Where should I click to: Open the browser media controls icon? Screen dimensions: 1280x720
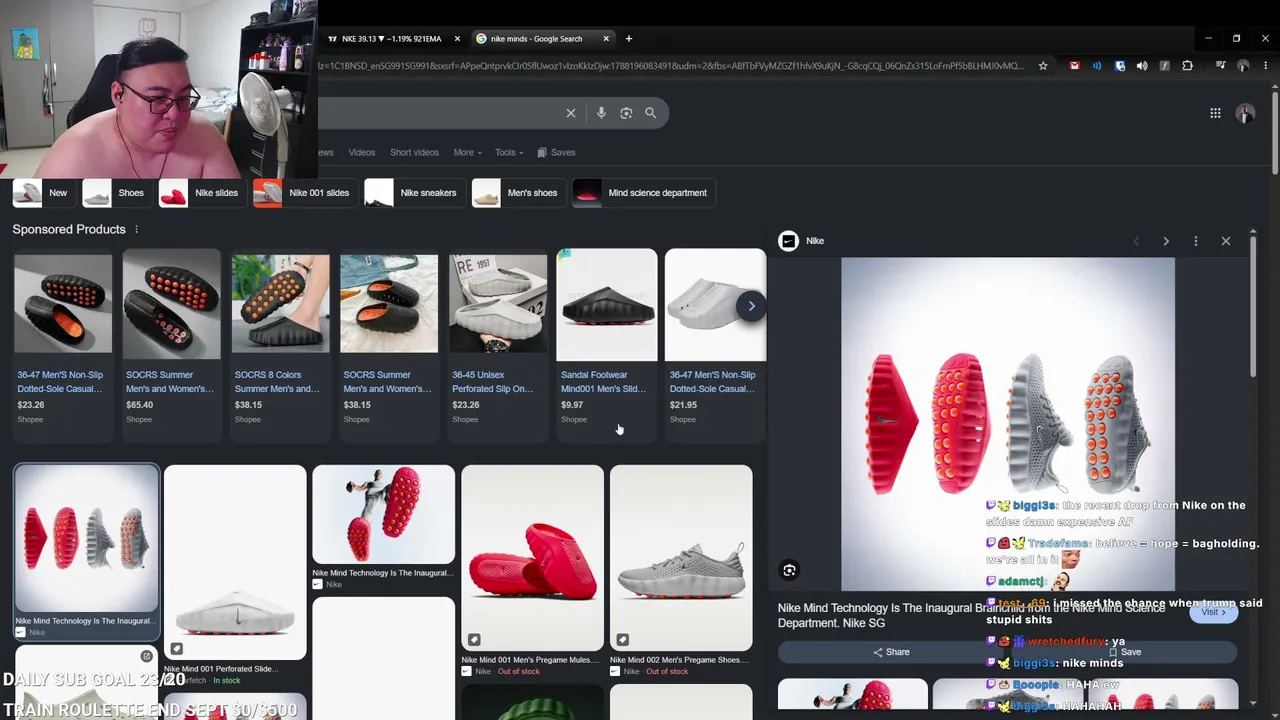point(1220,66)
